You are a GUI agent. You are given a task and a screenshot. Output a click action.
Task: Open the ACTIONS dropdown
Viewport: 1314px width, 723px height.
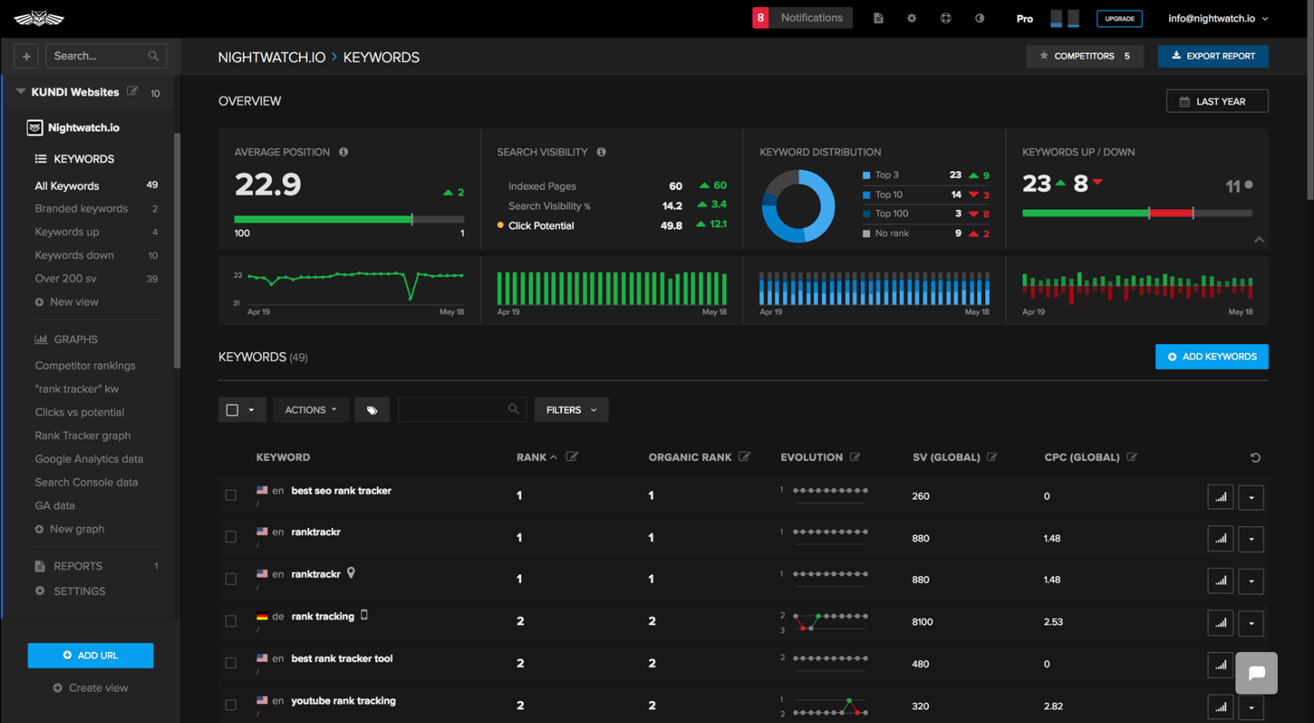tap(310, 409)
